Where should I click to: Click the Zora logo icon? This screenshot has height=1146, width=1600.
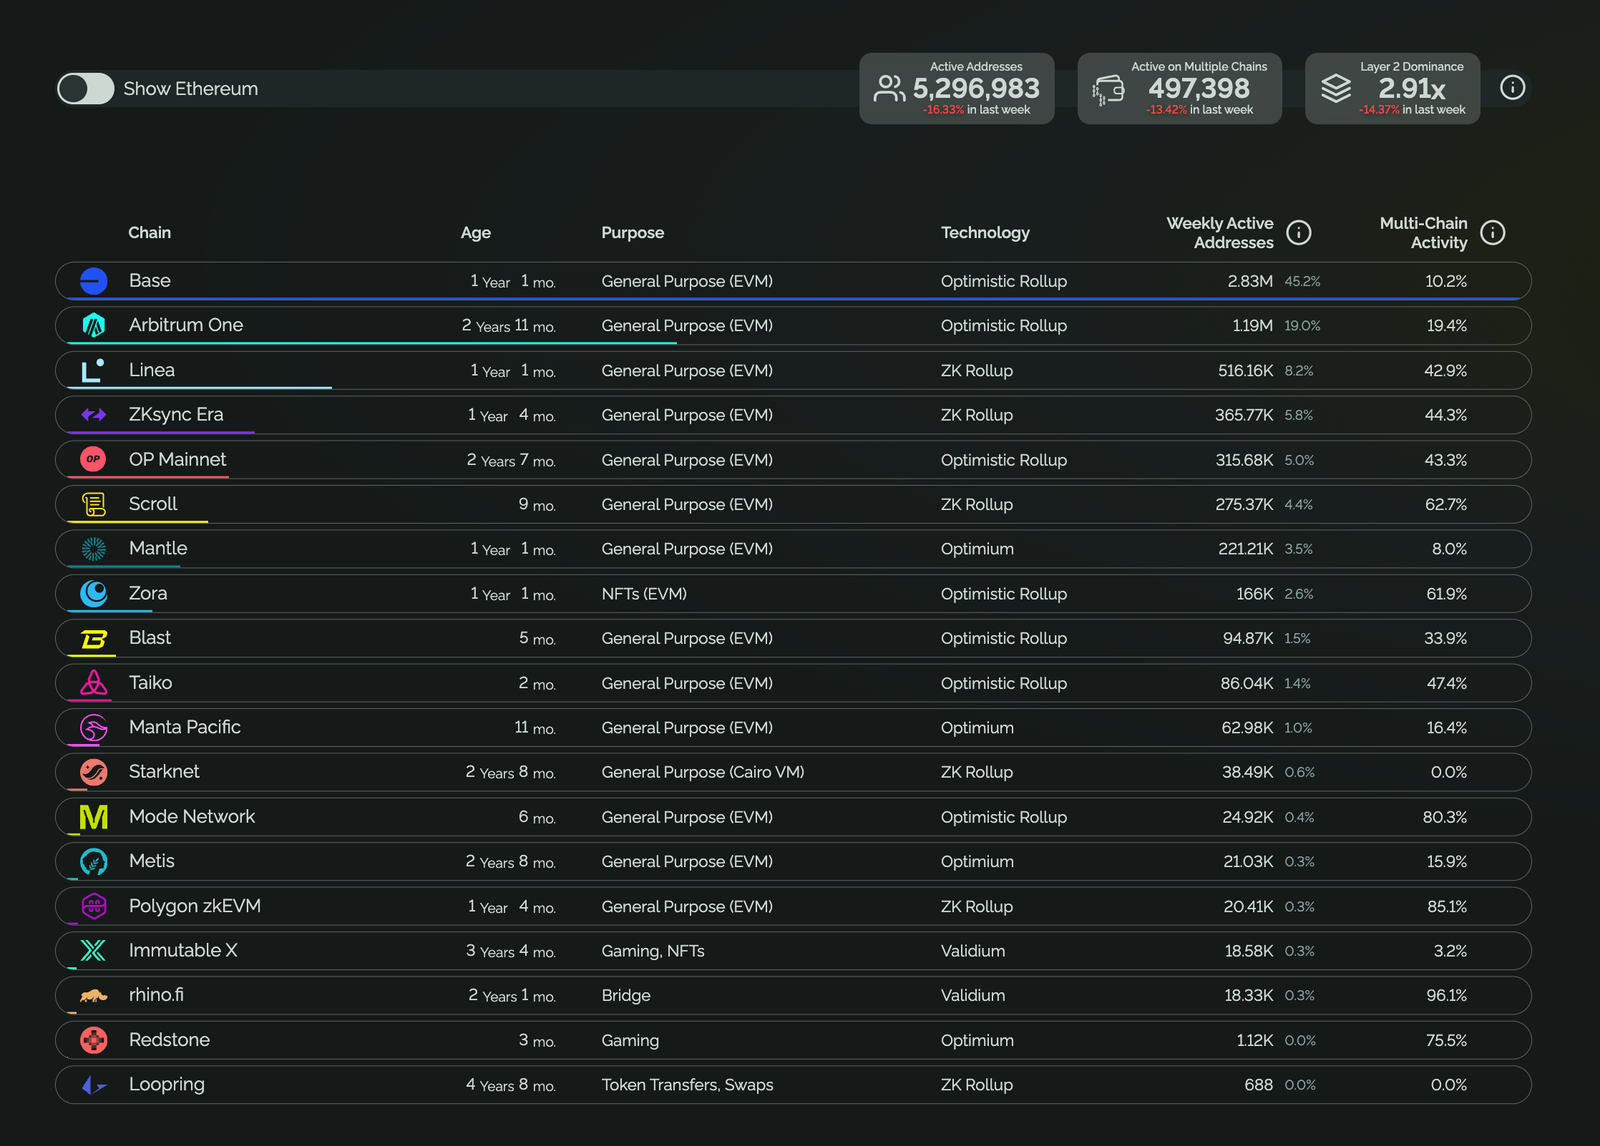[x=94, y=593]
